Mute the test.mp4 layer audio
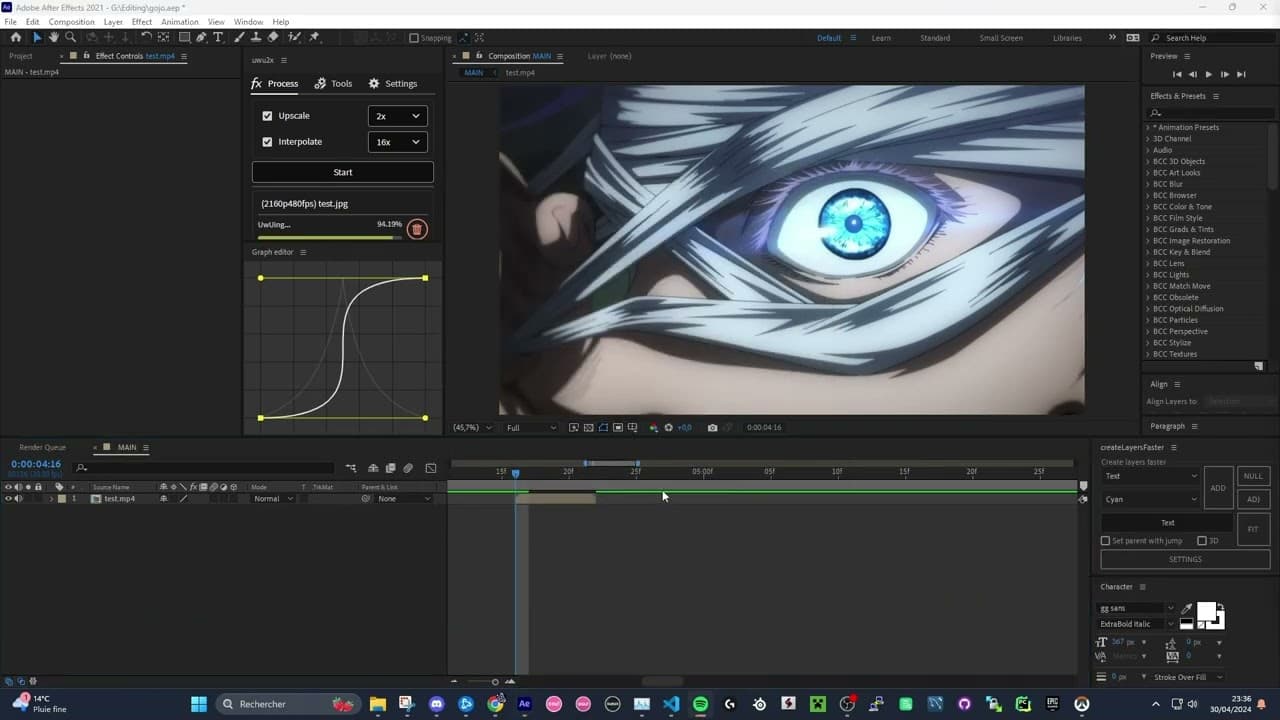Screen dimensions: 1280x720 coord(18,498)
